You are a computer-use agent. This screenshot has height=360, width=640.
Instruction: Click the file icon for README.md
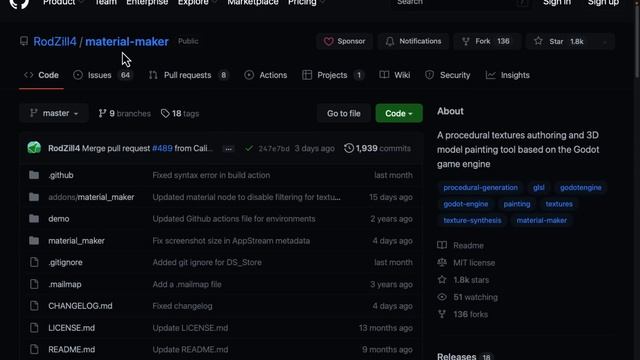click(x=34, y=349)
